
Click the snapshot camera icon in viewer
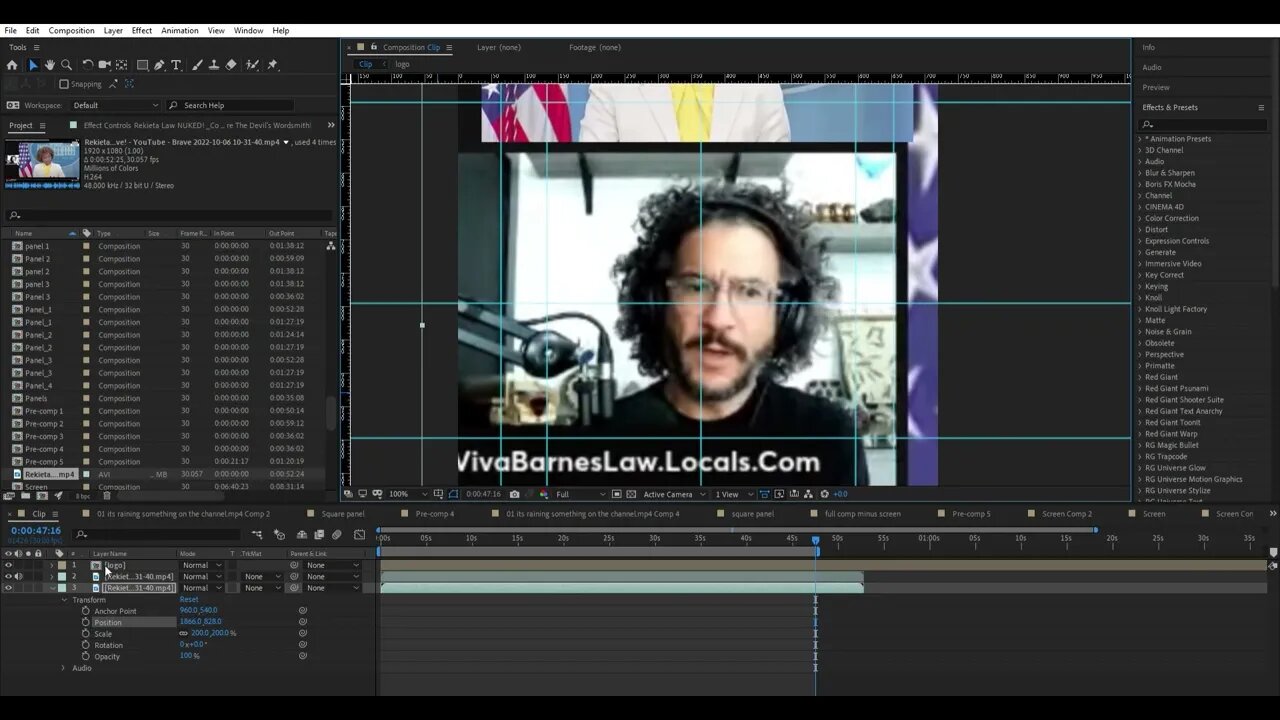514,494
